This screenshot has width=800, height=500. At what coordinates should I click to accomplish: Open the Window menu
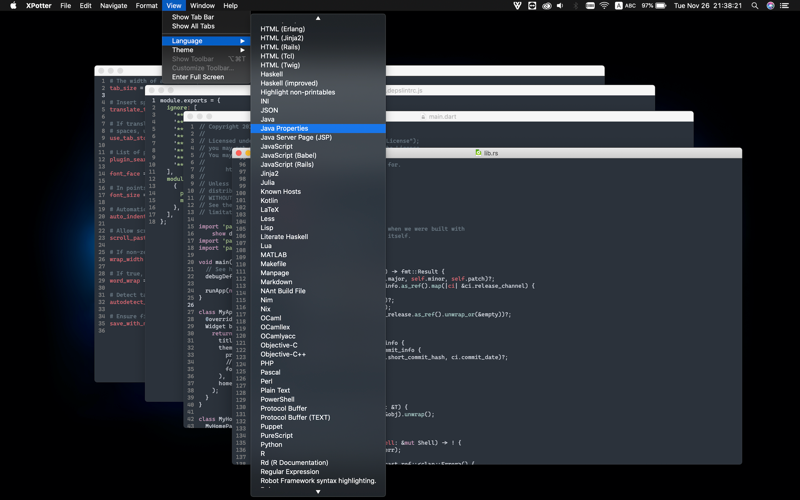[x=202, y=6]
